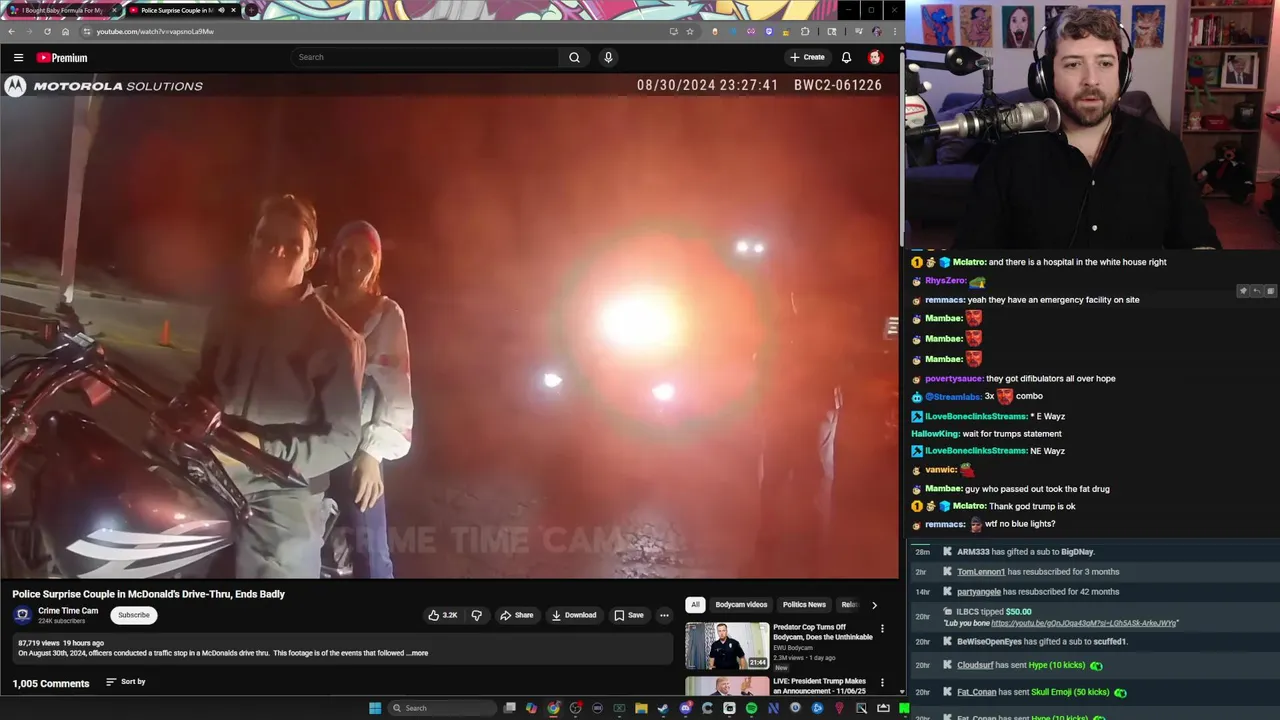
Task: Open Spotify from the taskbar
Action: point(751,708)
